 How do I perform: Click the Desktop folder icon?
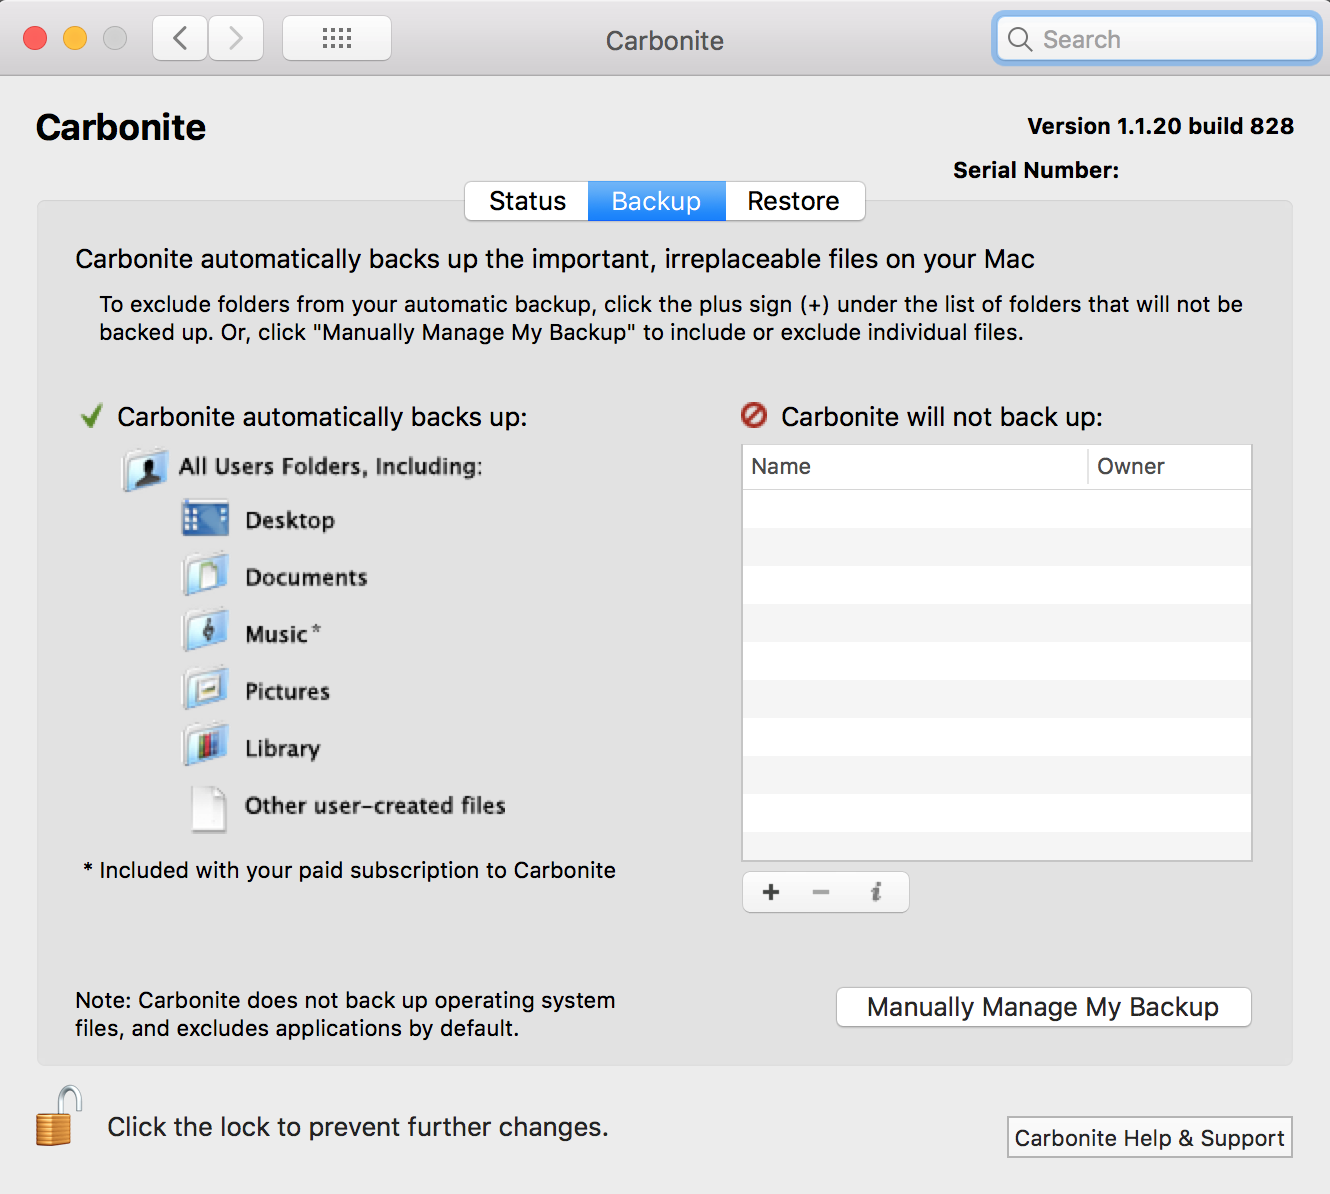[x=205, y=518]
